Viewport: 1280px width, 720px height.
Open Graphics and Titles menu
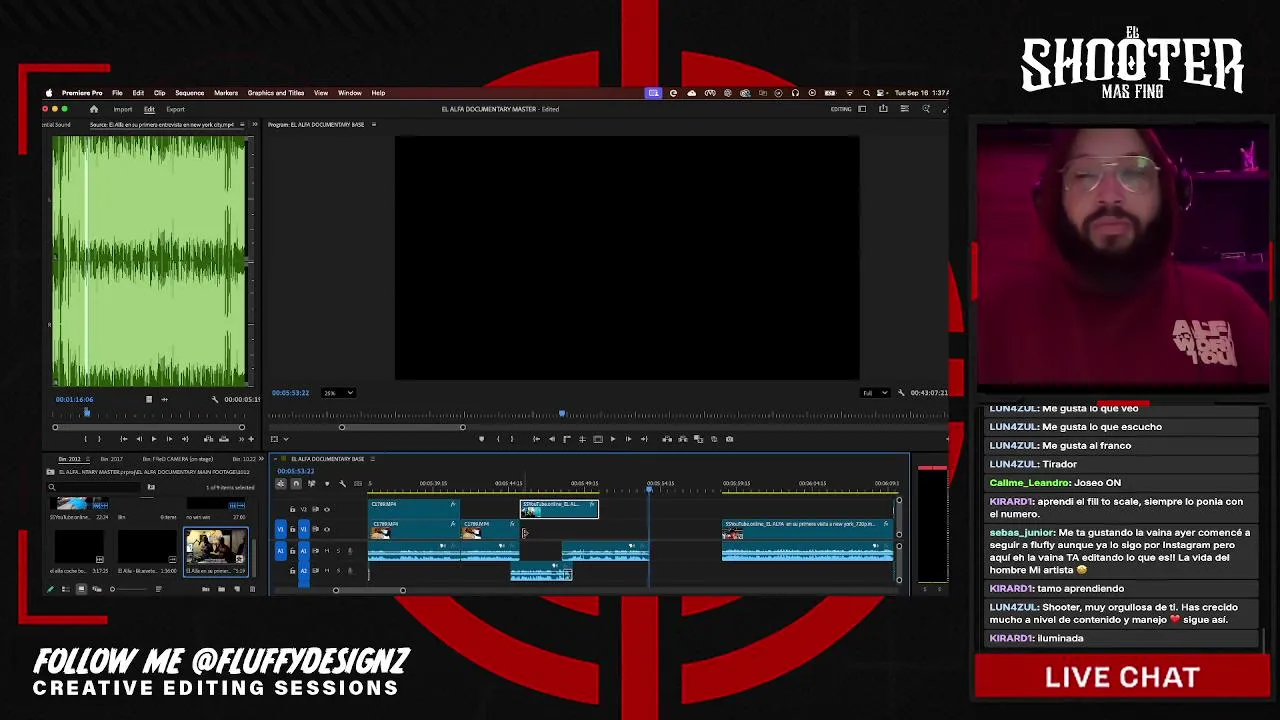pos(276,93)
